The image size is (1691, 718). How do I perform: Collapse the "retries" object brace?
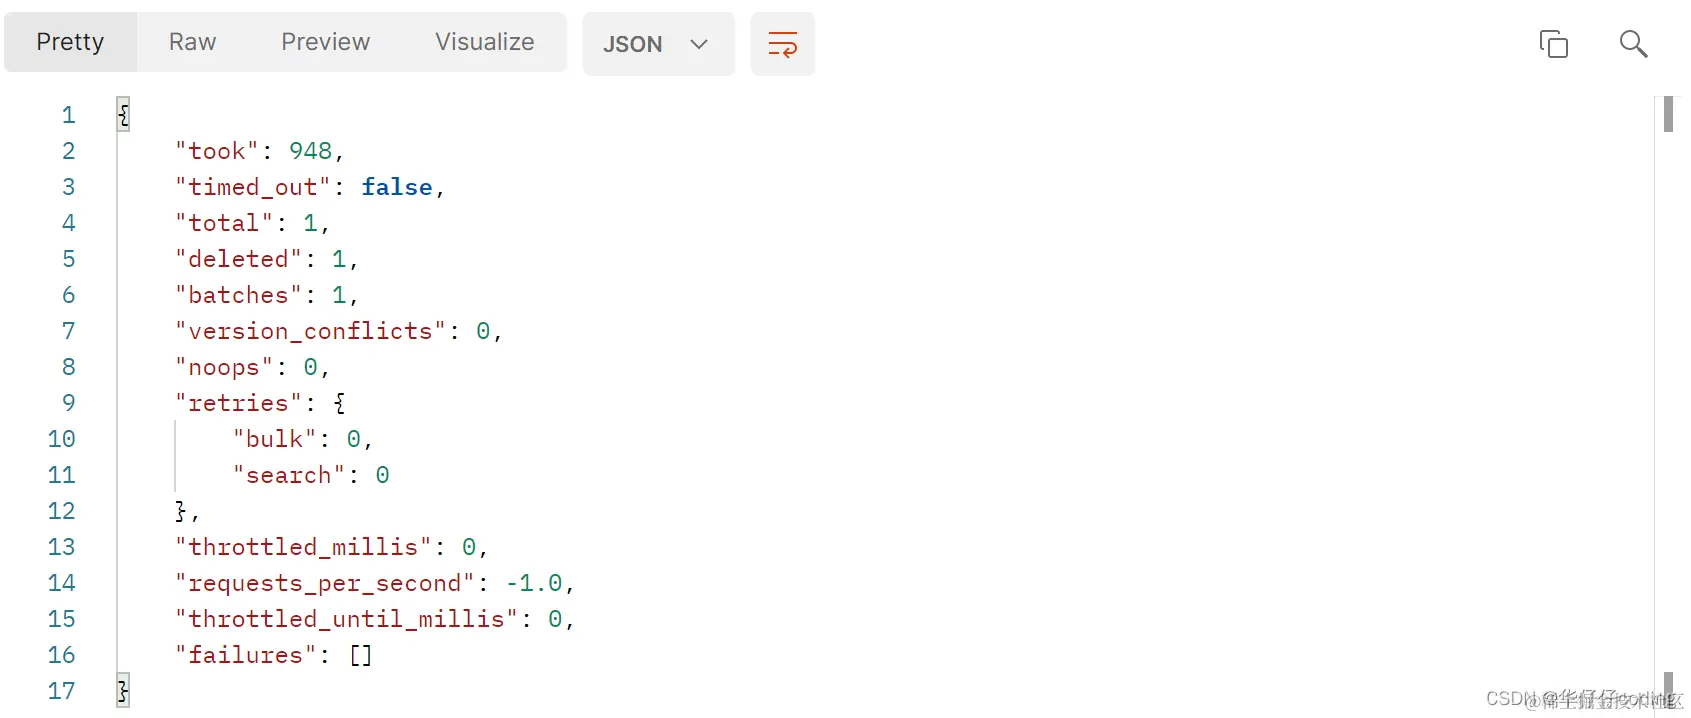(x=340, y=403)
